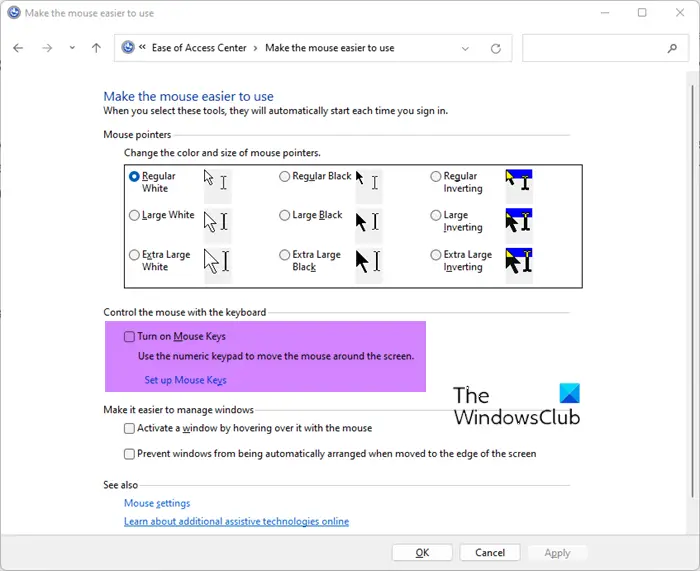Open Ease of Access Center breadcrumb

pos(199,48)
